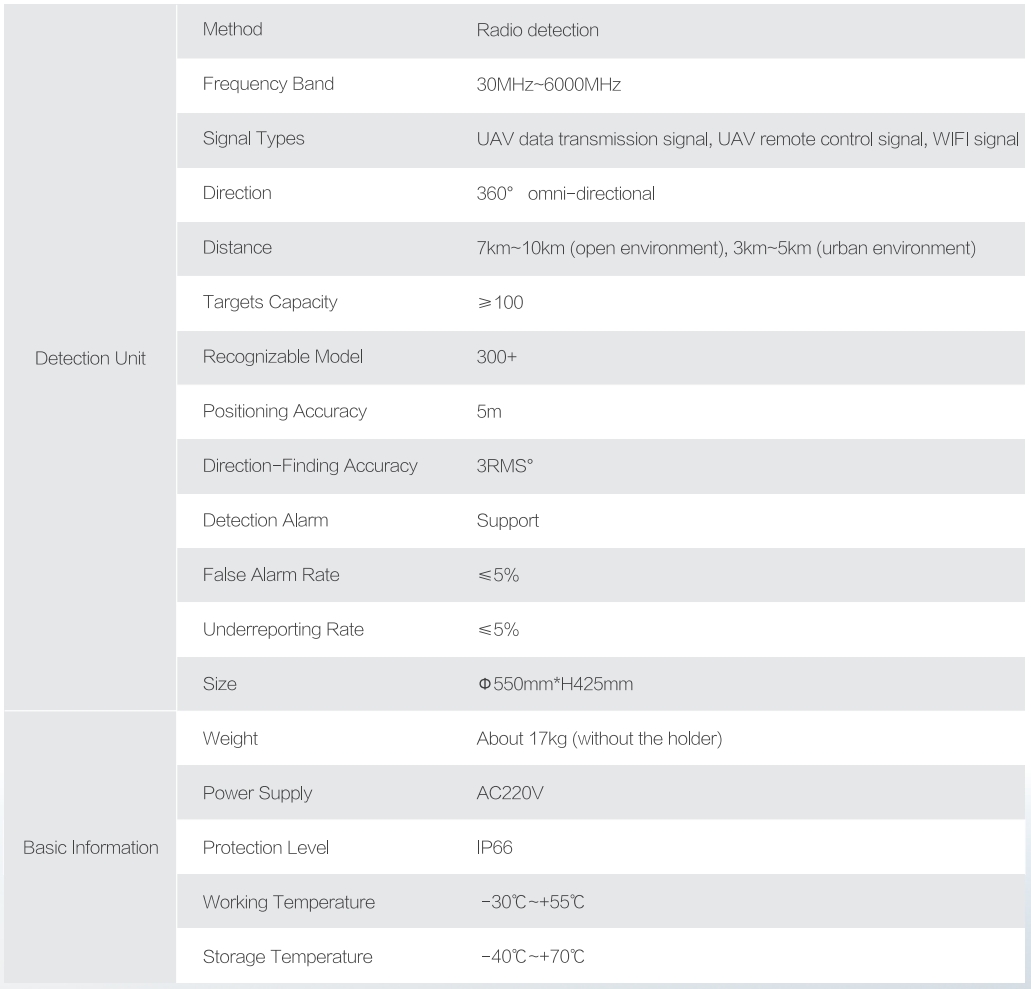Click the Signal Types row label
The width and height of the screenshot is (1031, 989).
click(253, 139)
